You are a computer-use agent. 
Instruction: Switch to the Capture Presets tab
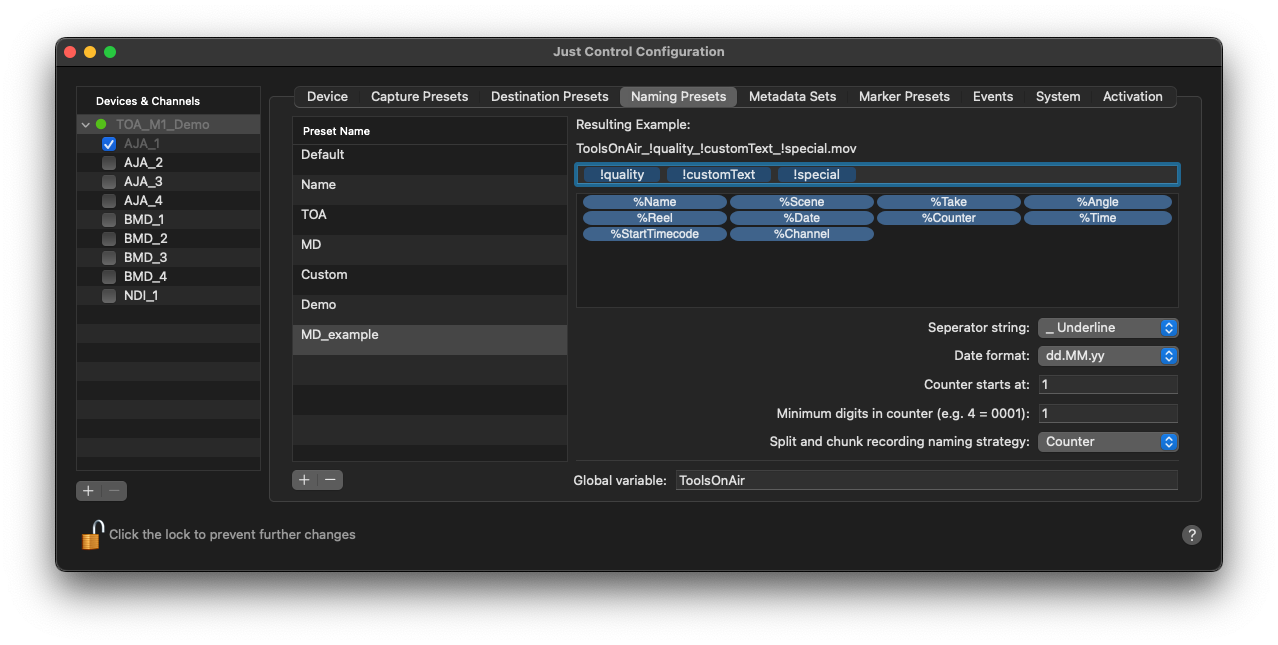click(419, 97)
